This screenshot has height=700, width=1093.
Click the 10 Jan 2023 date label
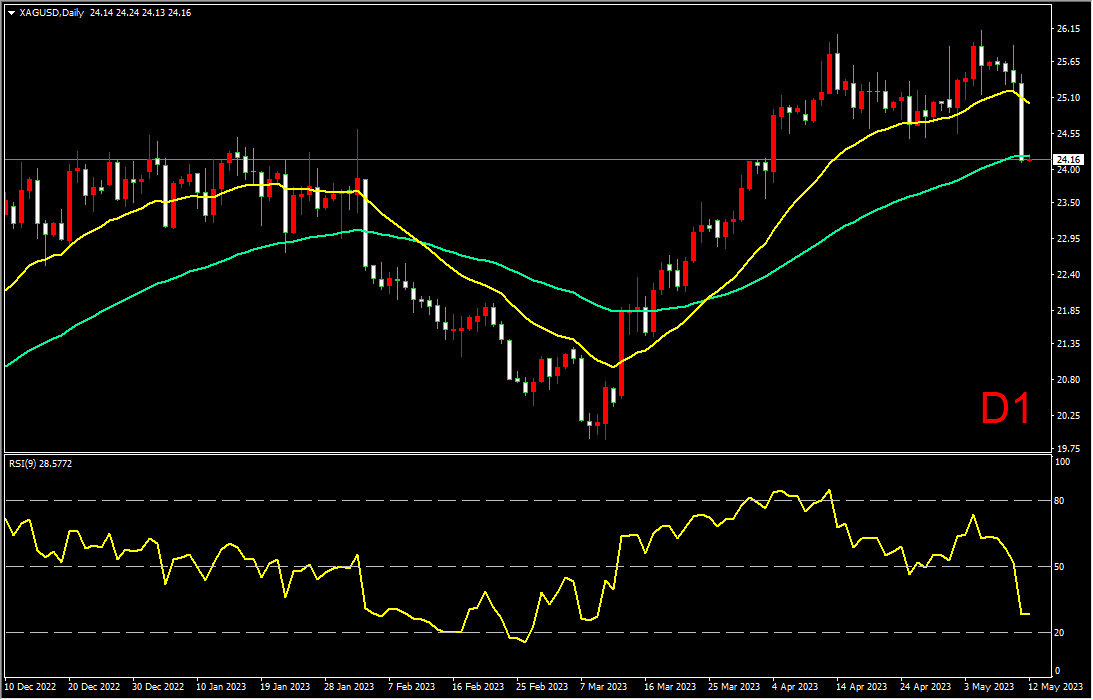[x=222, y=686]
